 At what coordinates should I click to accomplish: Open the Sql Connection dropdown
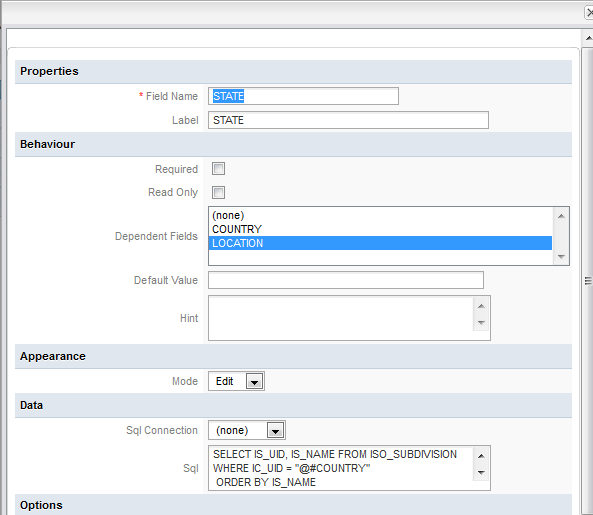(275, 431)
